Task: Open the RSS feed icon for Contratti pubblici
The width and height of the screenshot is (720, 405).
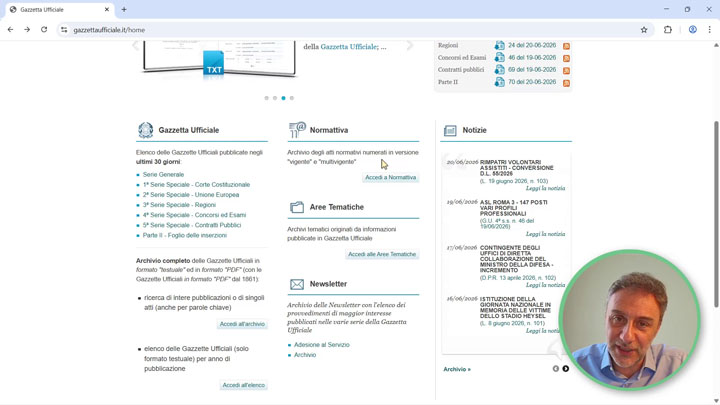Action: (566, 71)
